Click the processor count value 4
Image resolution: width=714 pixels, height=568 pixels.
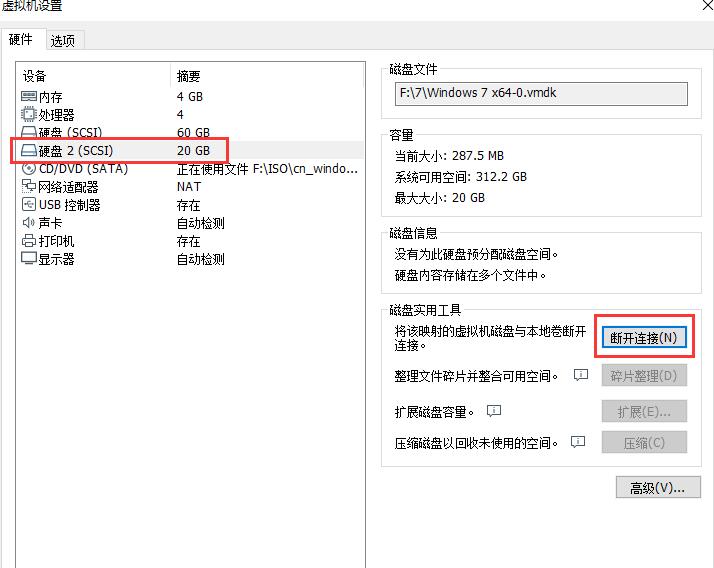click(180, 114)
